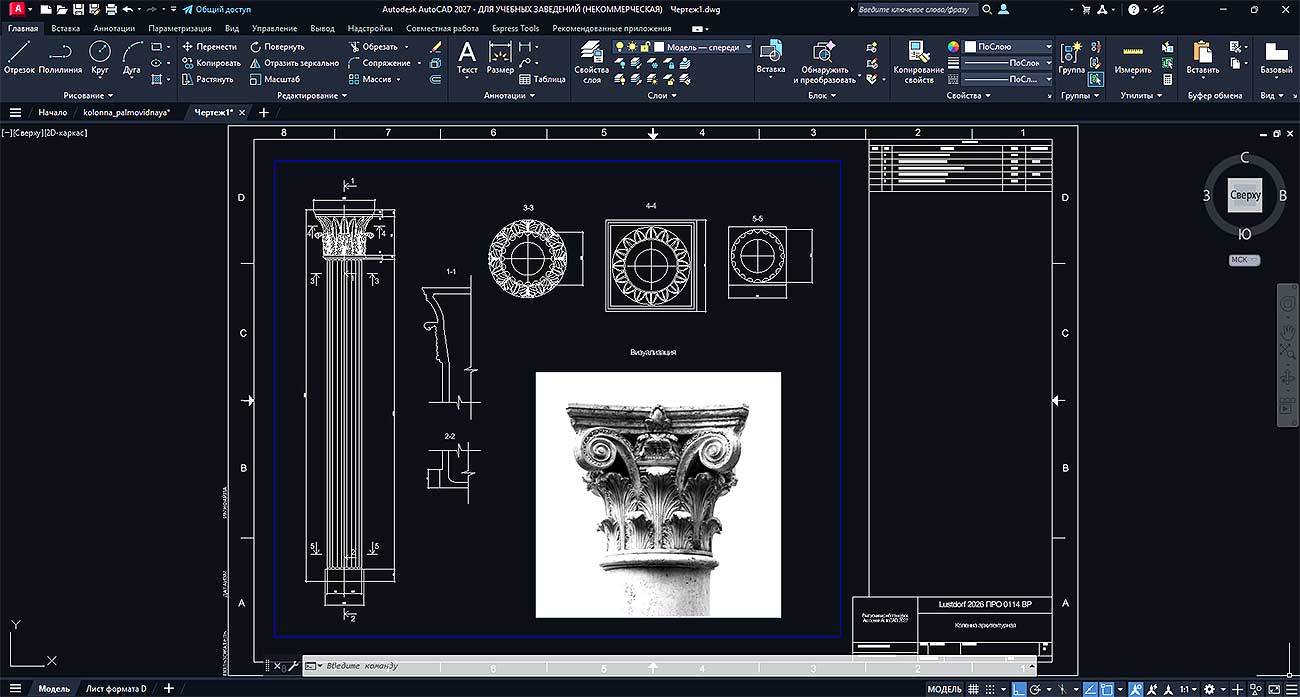Viewport: 1300px width, 697px height.
Task: Select the Дуга (Arc) tool
Action: pyautogui.click(x=132, y=57)
